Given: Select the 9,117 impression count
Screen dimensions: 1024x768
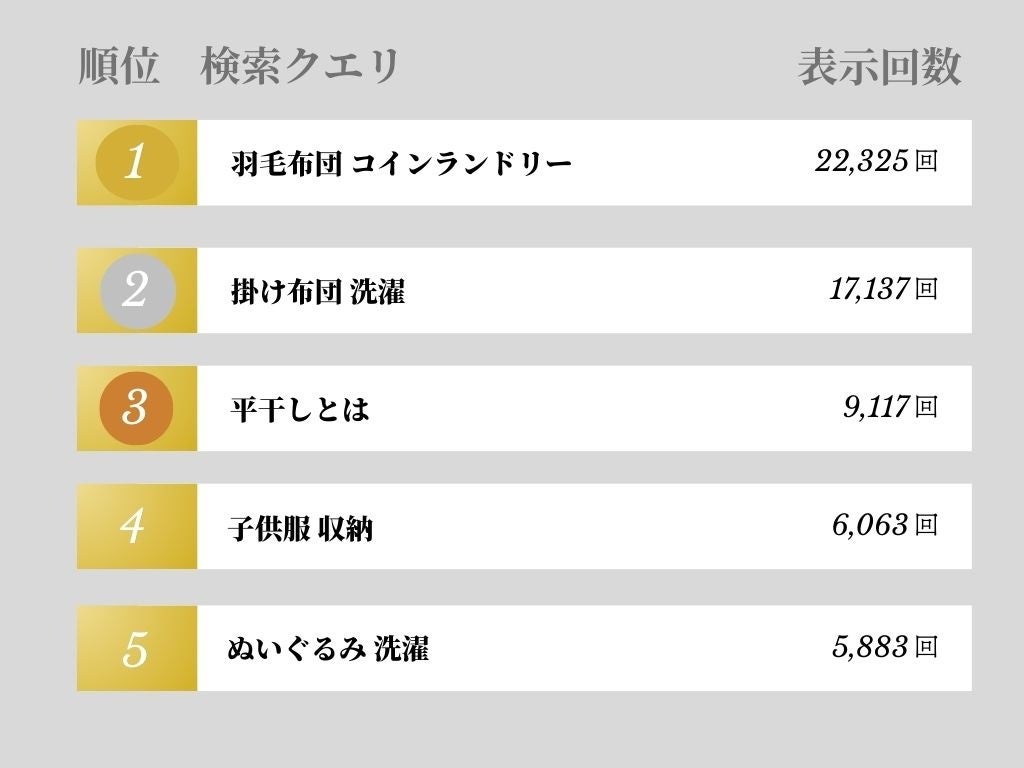Looking at the screenshot, I should tap(875, 407).
